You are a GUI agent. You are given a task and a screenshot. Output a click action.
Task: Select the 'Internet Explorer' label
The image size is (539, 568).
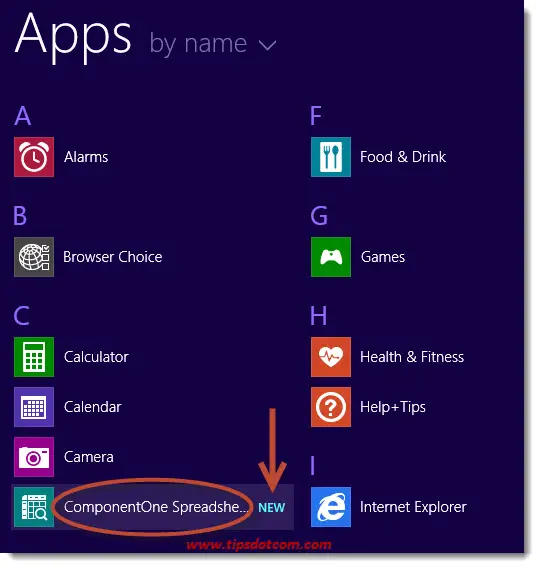(x=413, y=507)
